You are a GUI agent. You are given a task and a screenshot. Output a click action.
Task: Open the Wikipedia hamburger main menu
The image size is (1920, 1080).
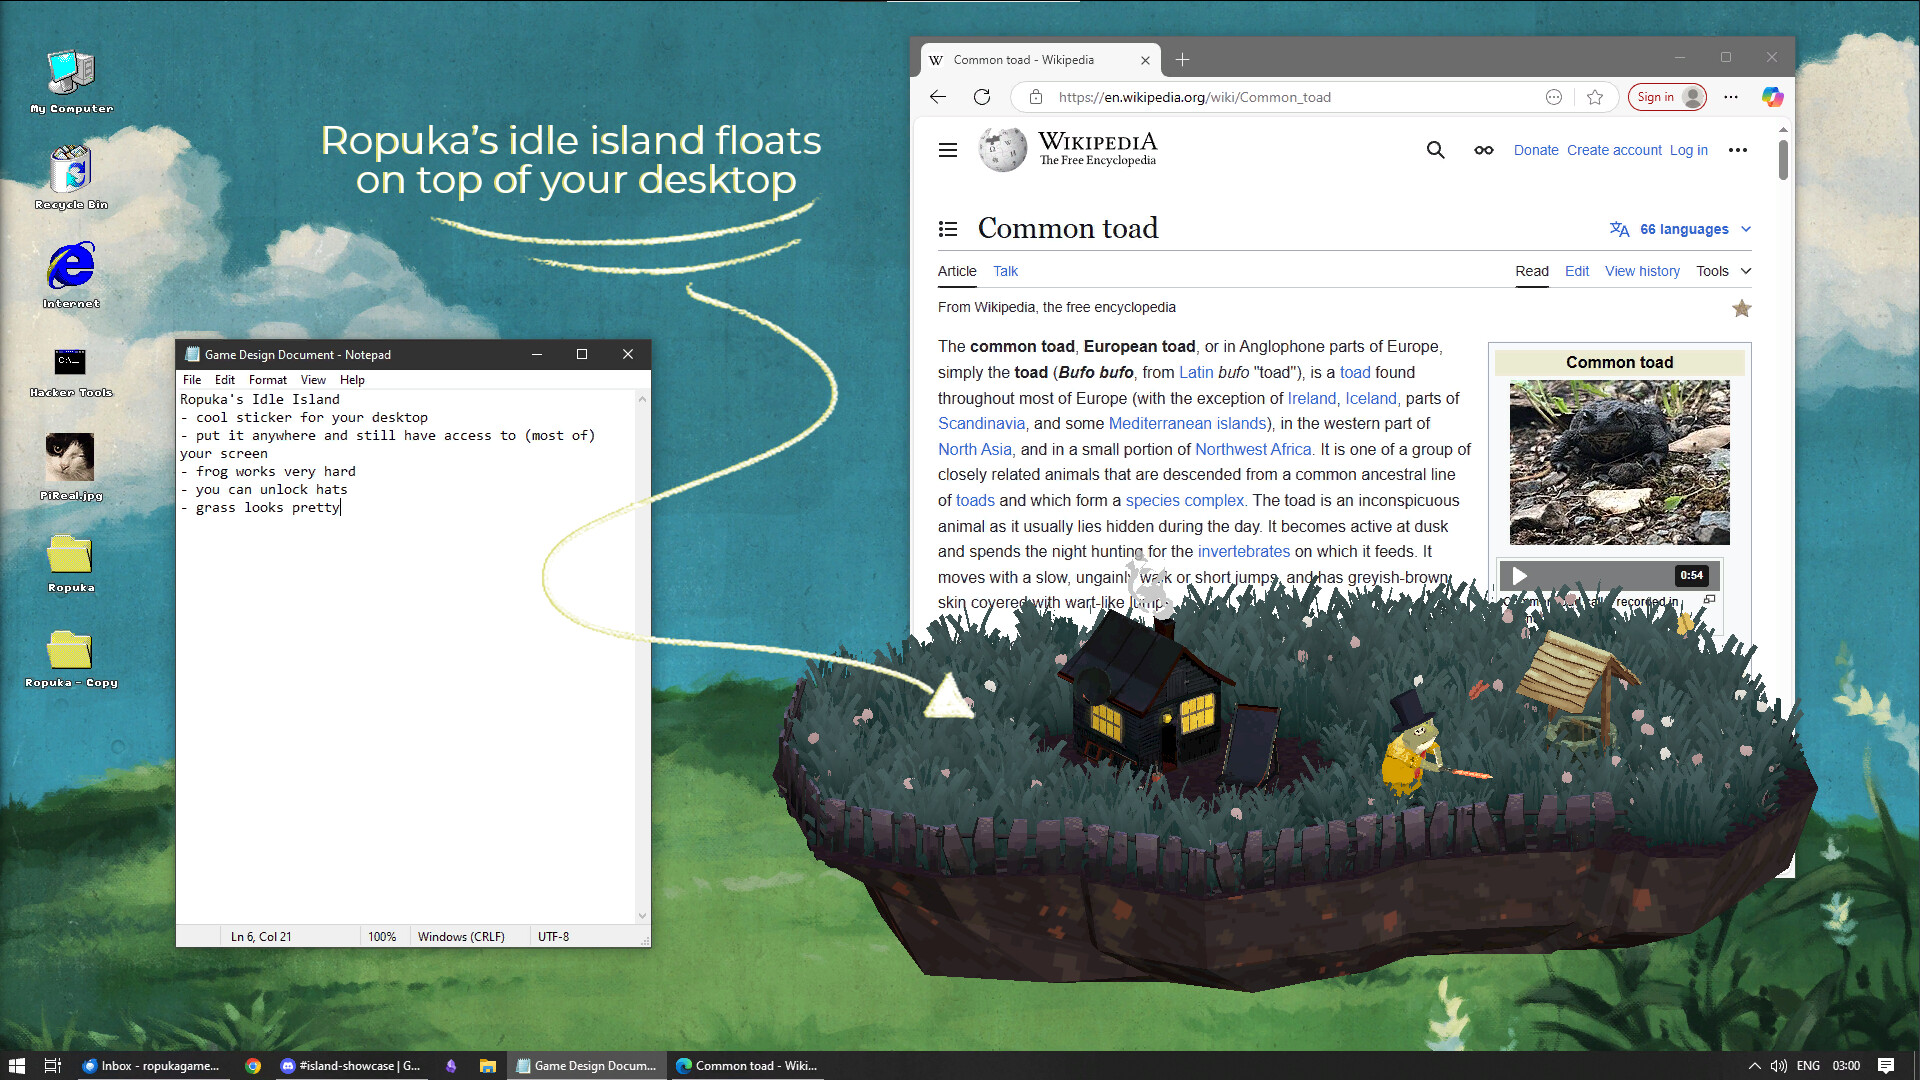coord(948,149)
